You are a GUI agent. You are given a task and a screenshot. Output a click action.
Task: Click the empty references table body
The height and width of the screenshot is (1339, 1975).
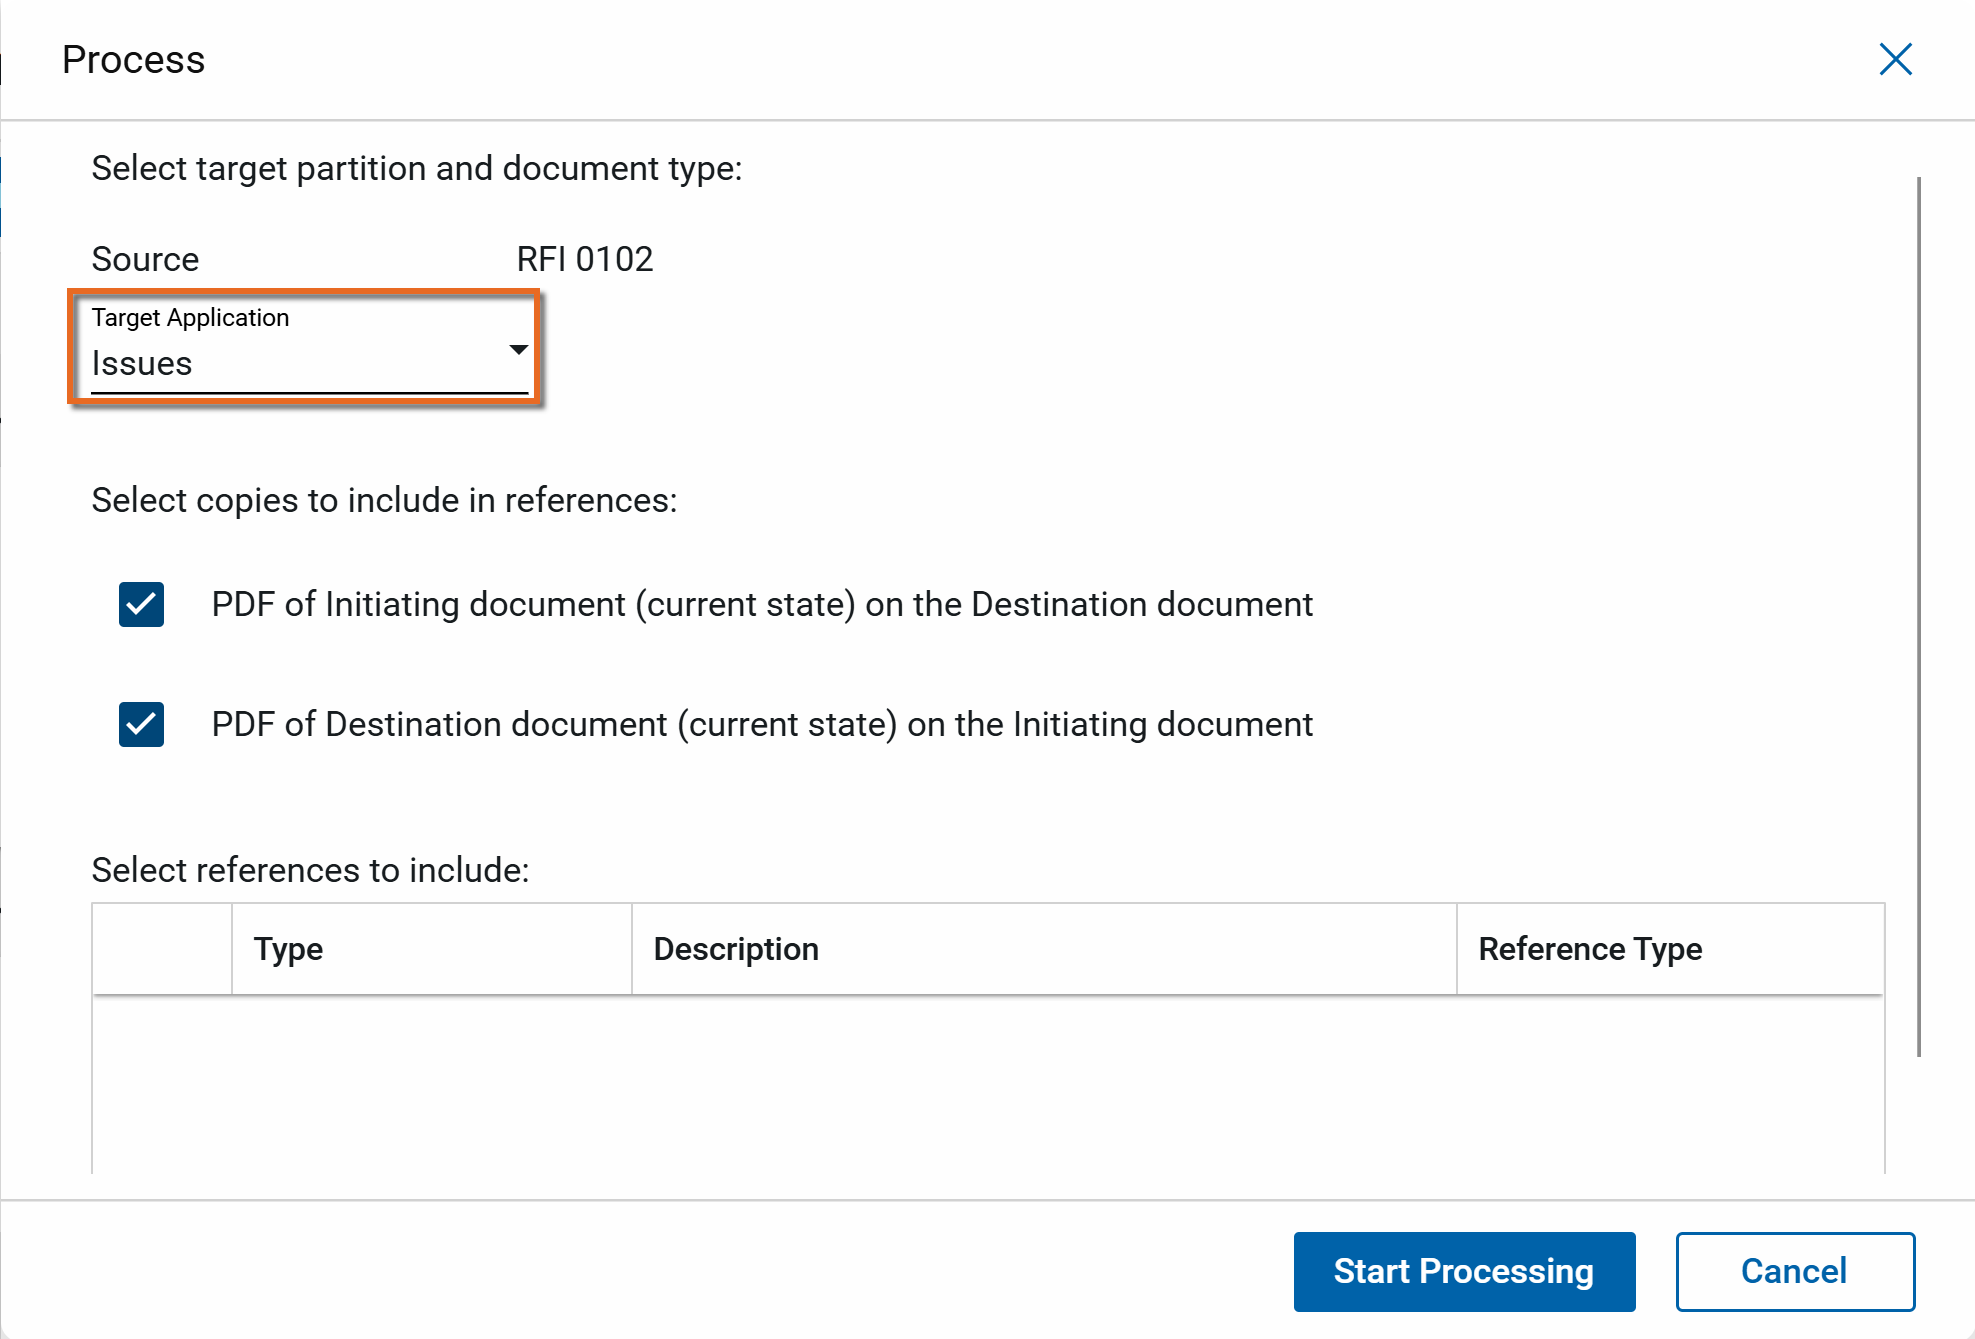[988, 1085]
